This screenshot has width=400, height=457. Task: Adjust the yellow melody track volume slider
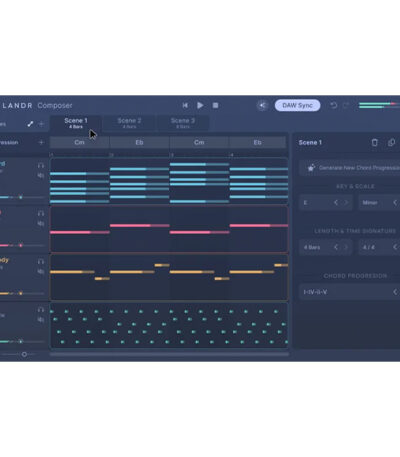(21, 293)
